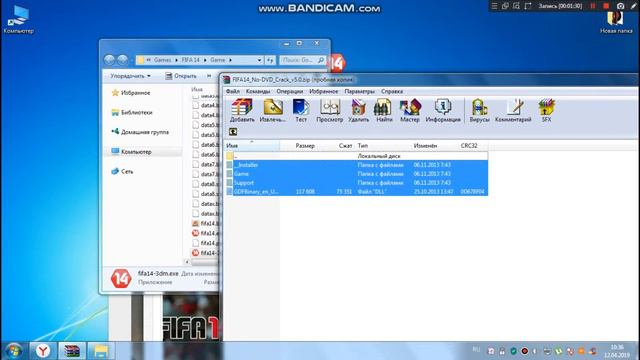The image size is (640, 360).
Task: Show archive Информация (Info)
Action: click(x=443, y=110)
